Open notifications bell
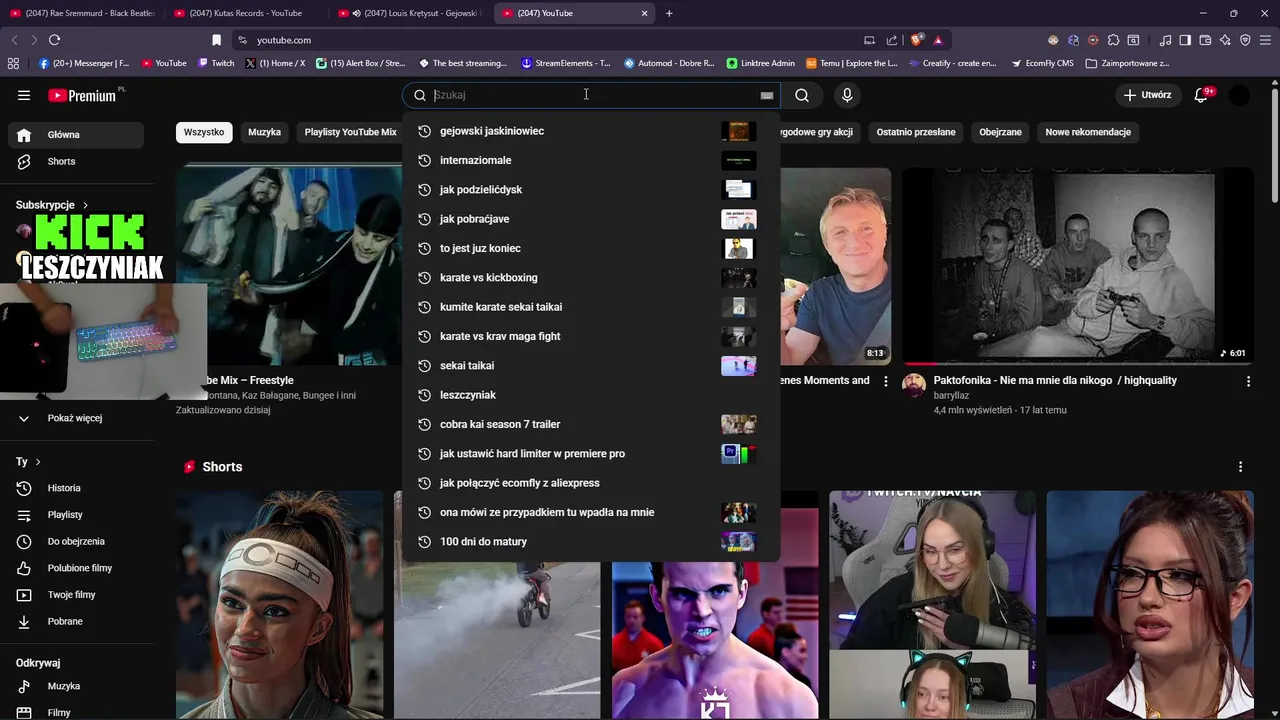 [x=1203, y=95]
